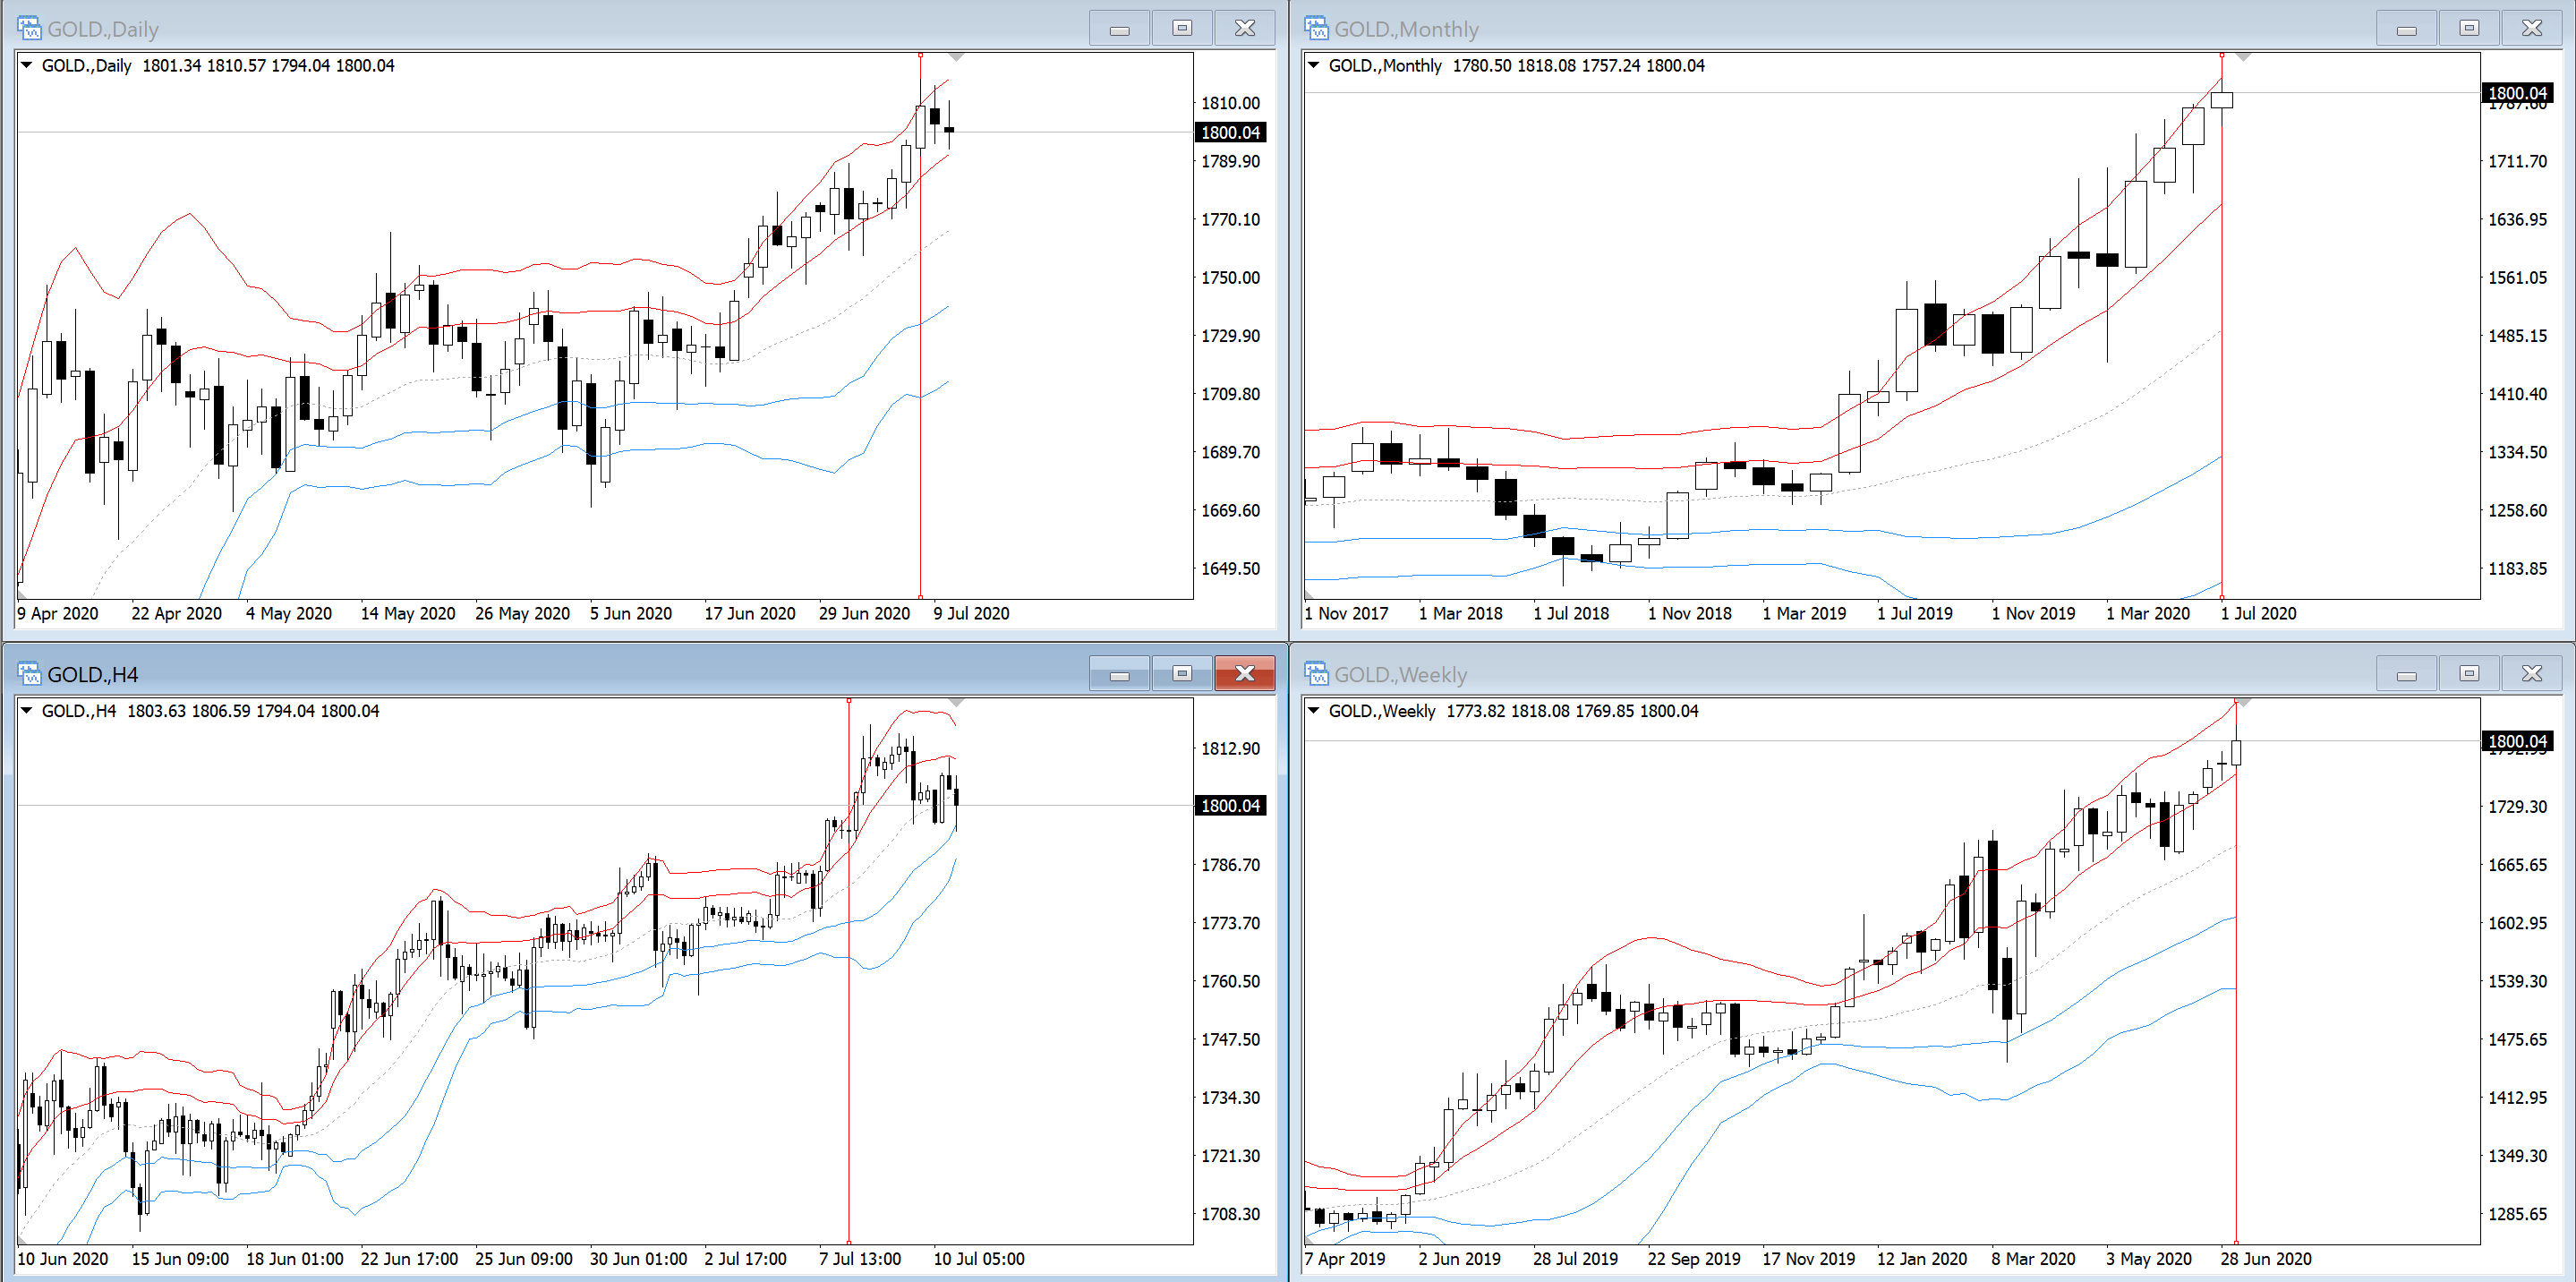Click the GOLD H4 chart window icon

29,674
